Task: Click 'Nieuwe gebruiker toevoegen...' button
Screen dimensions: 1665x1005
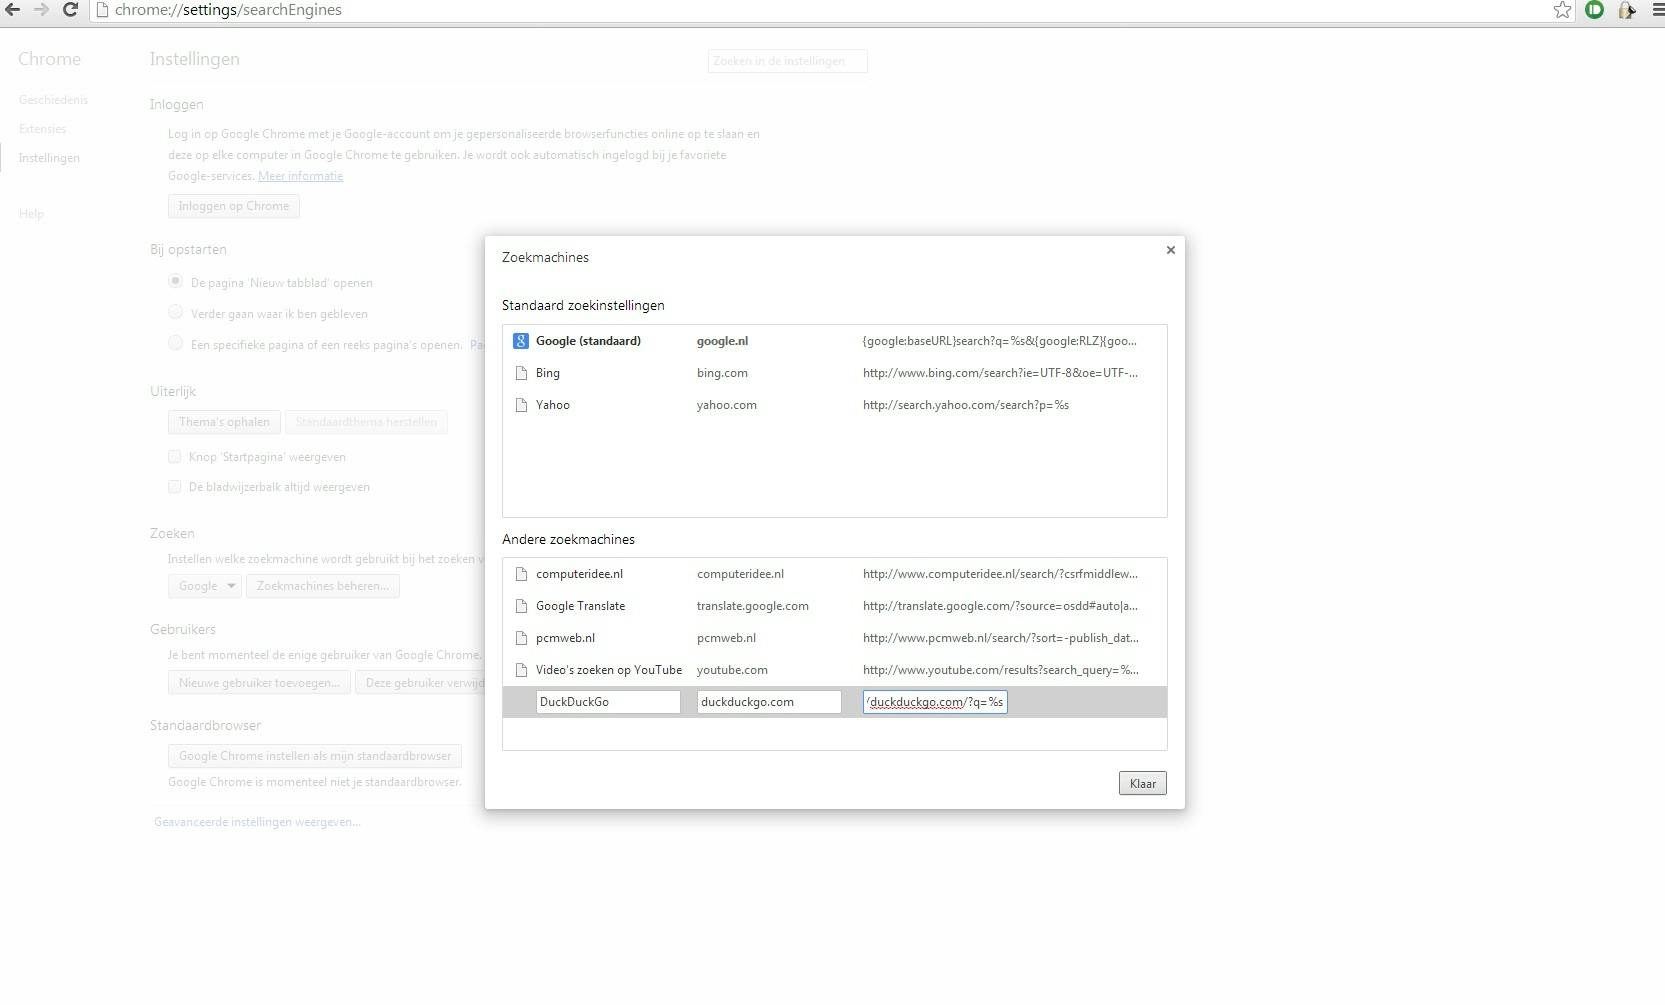Action: tap(259, 683)
